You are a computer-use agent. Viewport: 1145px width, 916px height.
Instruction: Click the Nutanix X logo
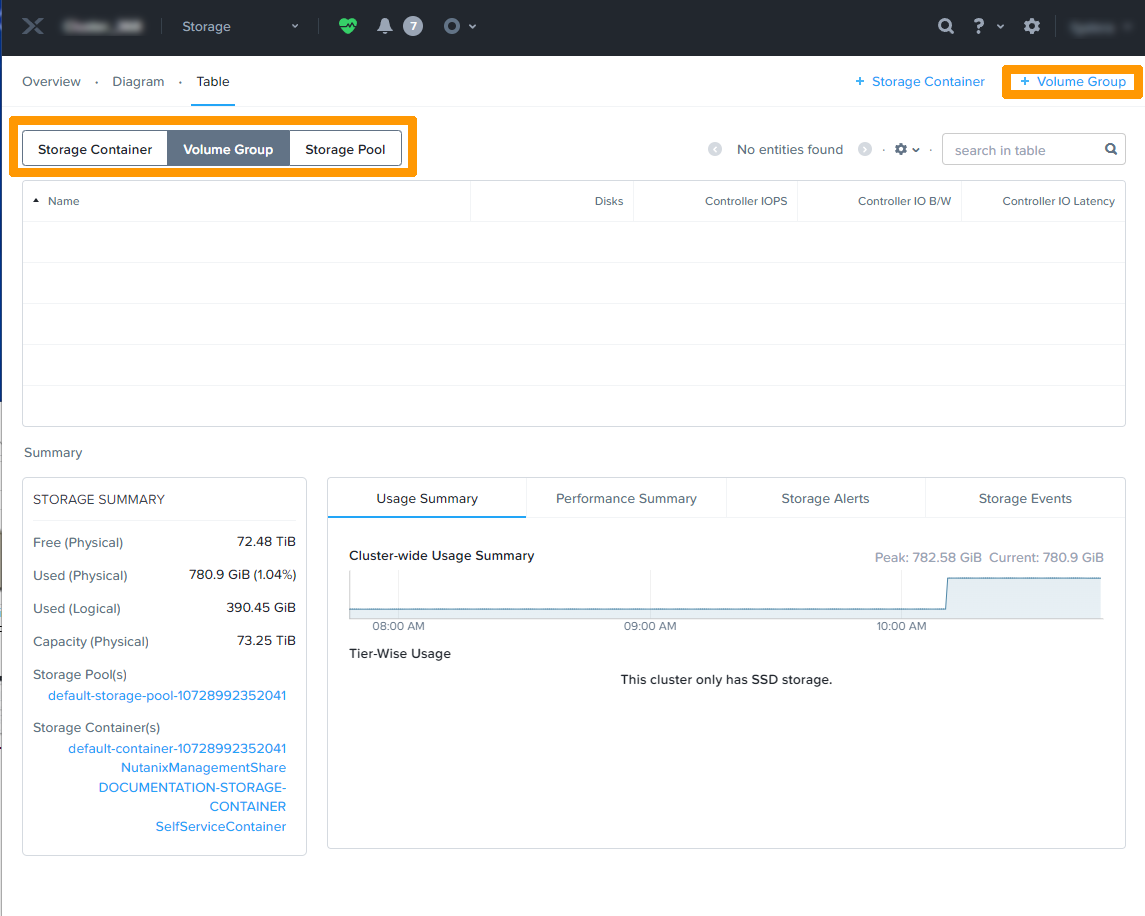[32, 26]
